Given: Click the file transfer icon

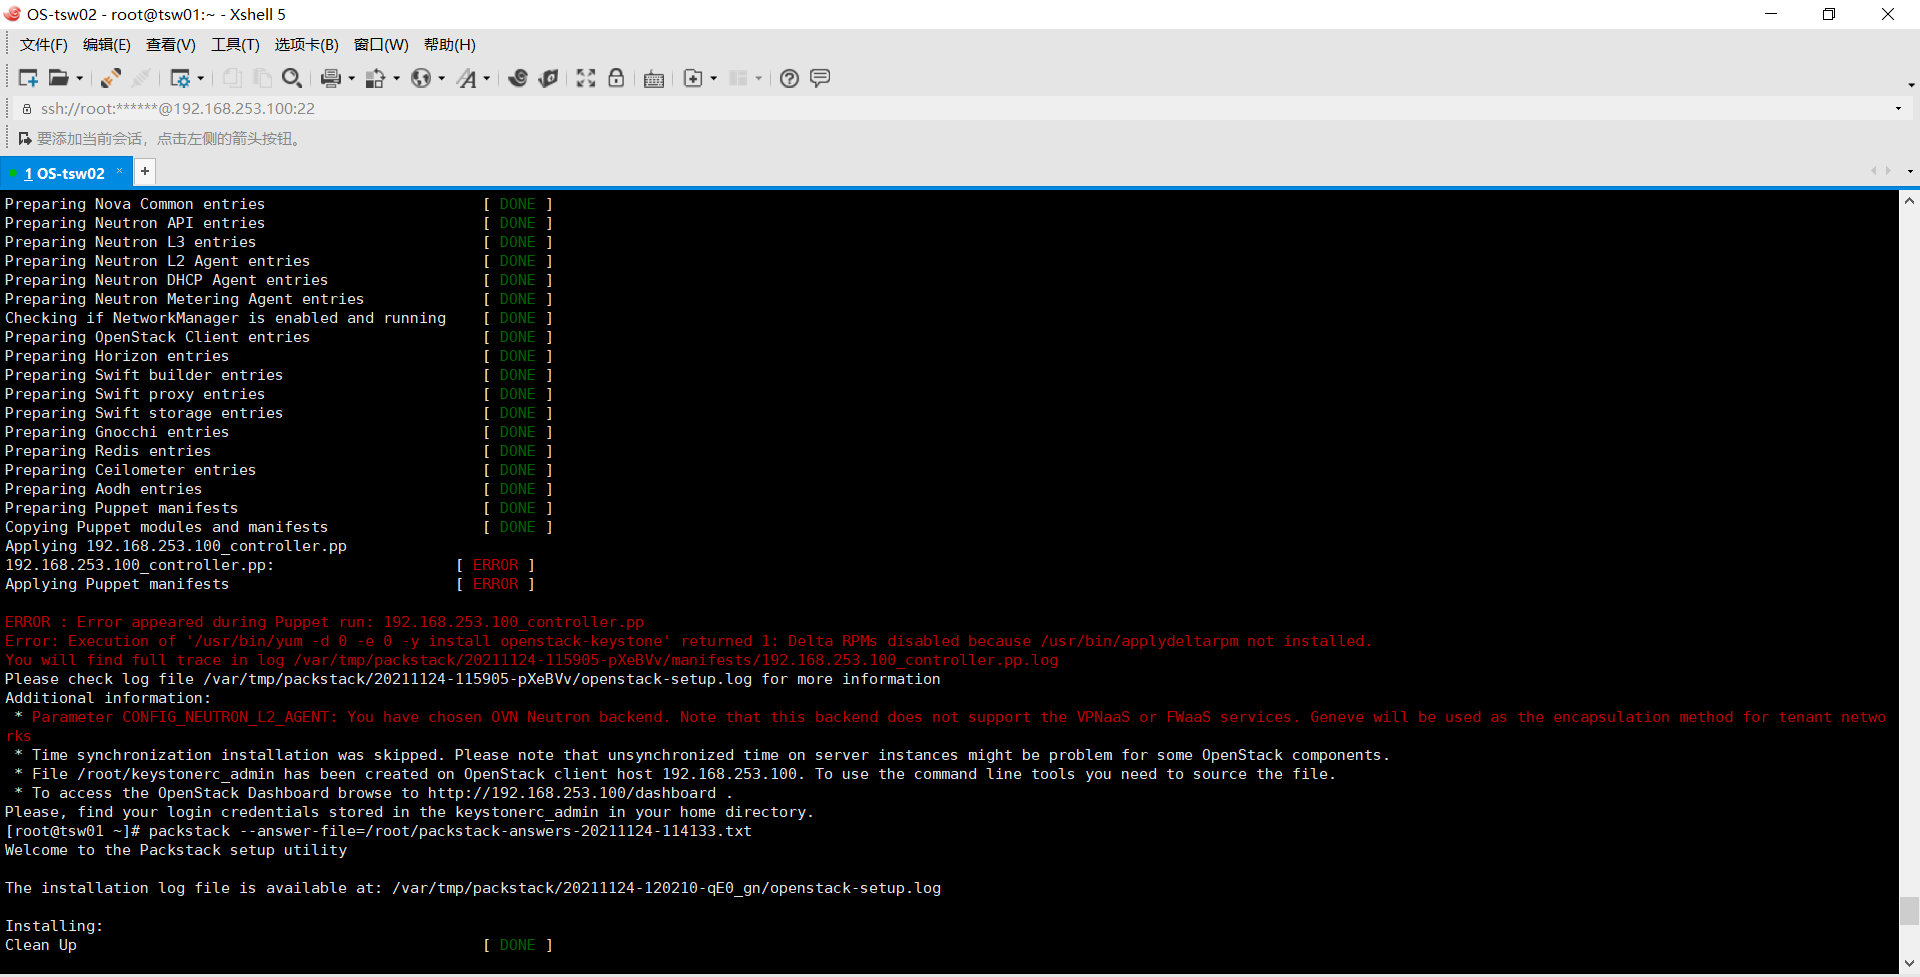Looking at the screenshot, I should 376,78.
